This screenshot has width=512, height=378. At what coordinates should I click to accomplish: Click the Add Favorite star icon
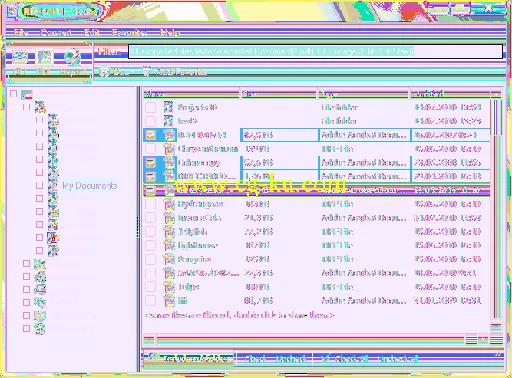click(146, 71)
